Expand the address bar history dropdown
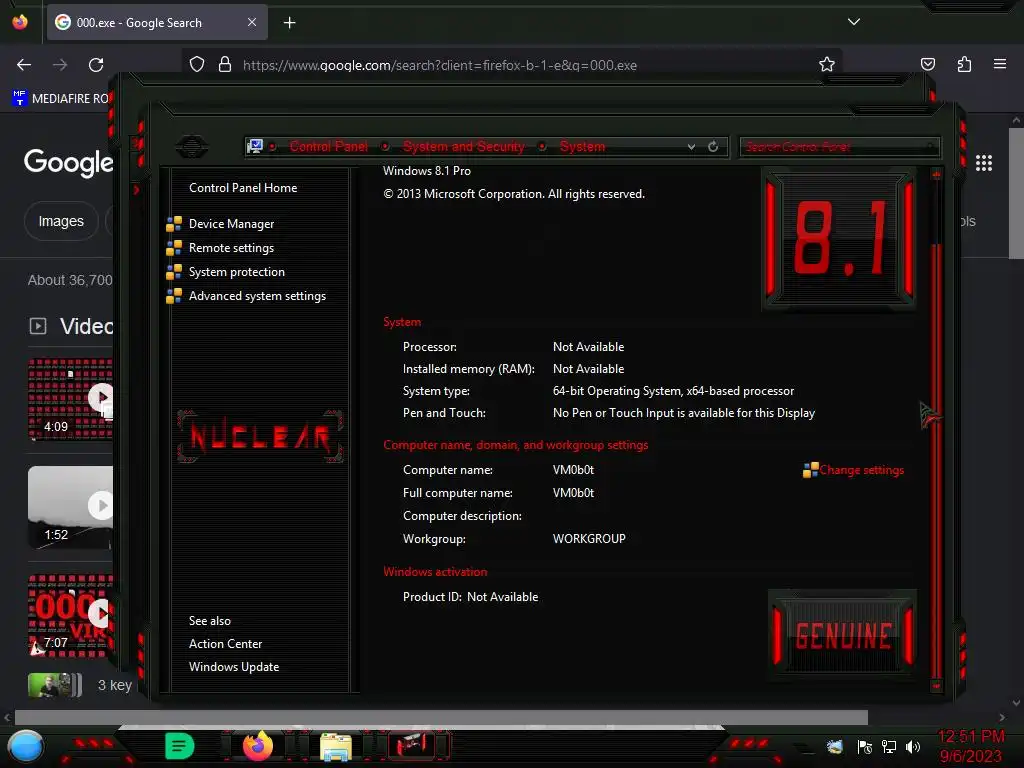The image size is (1024, 768). pos(691,147)
